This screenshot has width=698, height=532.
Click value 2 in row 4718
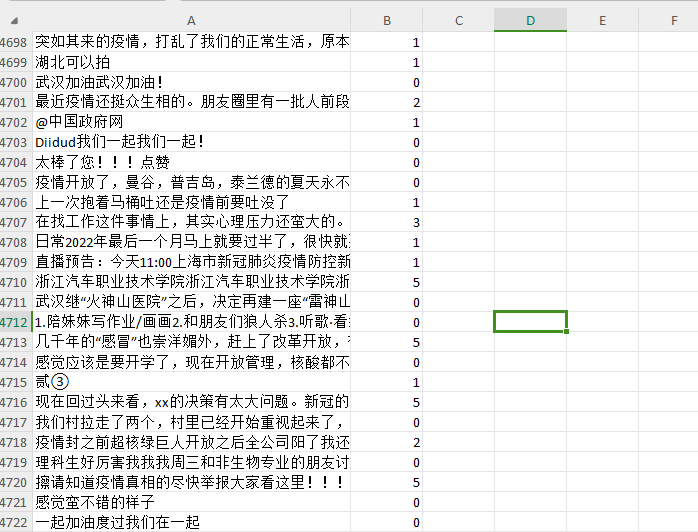(386, 443)
